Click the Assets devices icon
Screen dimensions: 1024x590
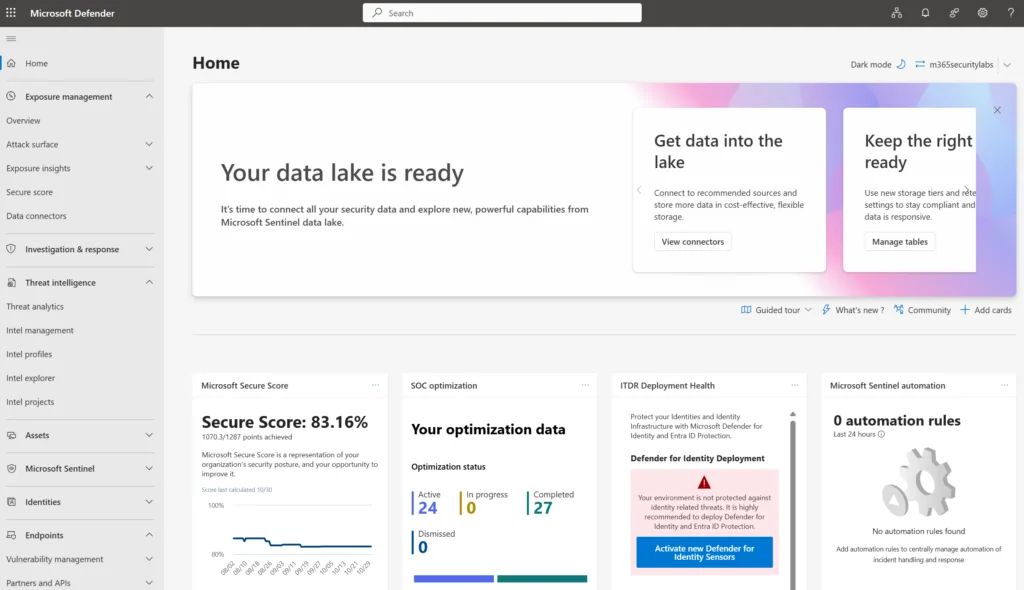pos(11,435)
